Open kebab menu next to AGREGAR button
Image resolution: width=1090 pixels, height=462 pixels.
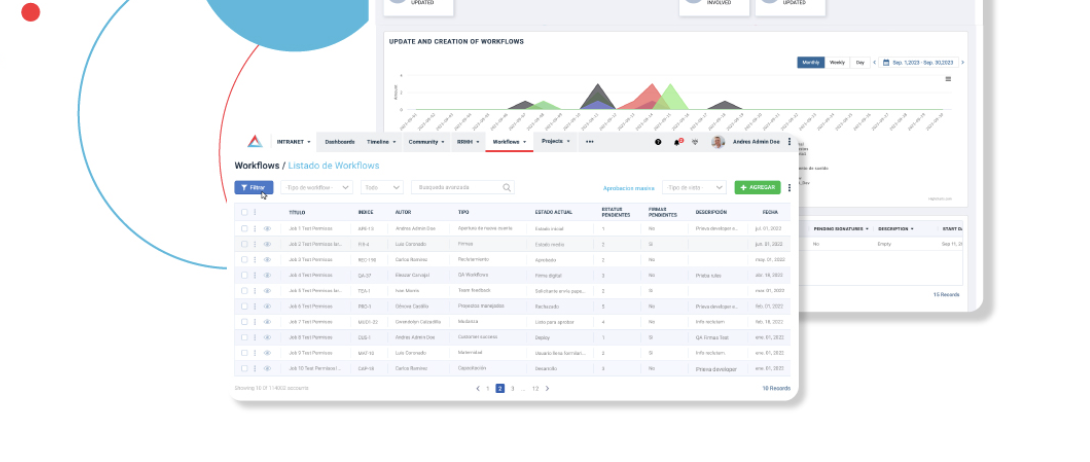[790, 188]
